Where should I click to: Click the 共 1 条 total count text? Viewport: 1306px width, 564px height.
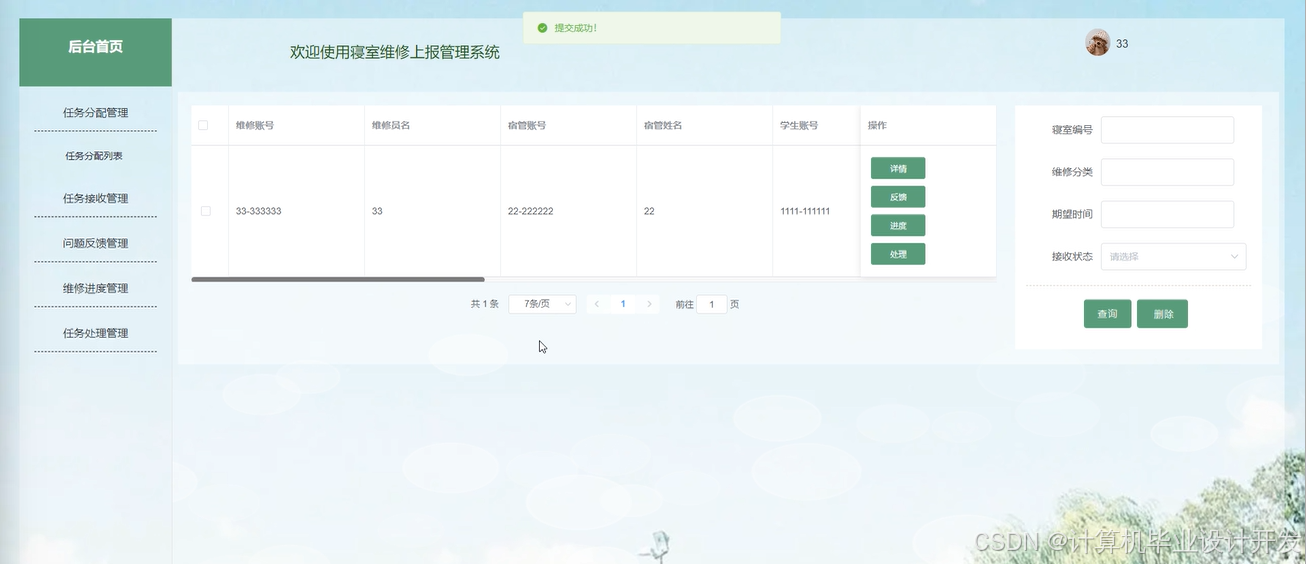click(484, 304)
